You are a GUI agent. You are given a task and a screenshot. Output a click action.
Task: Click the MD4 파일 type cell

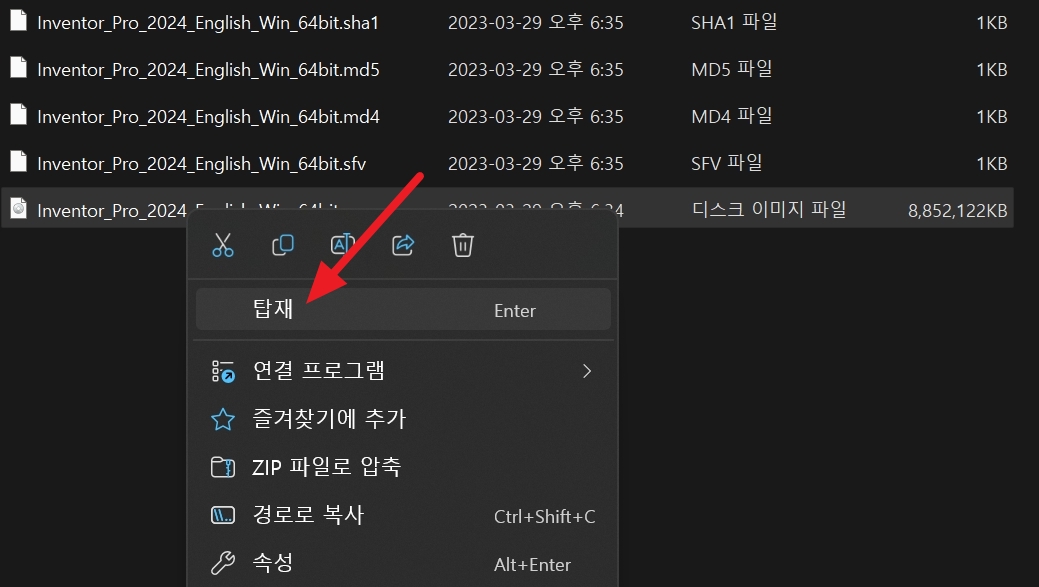tap(732, 117)
